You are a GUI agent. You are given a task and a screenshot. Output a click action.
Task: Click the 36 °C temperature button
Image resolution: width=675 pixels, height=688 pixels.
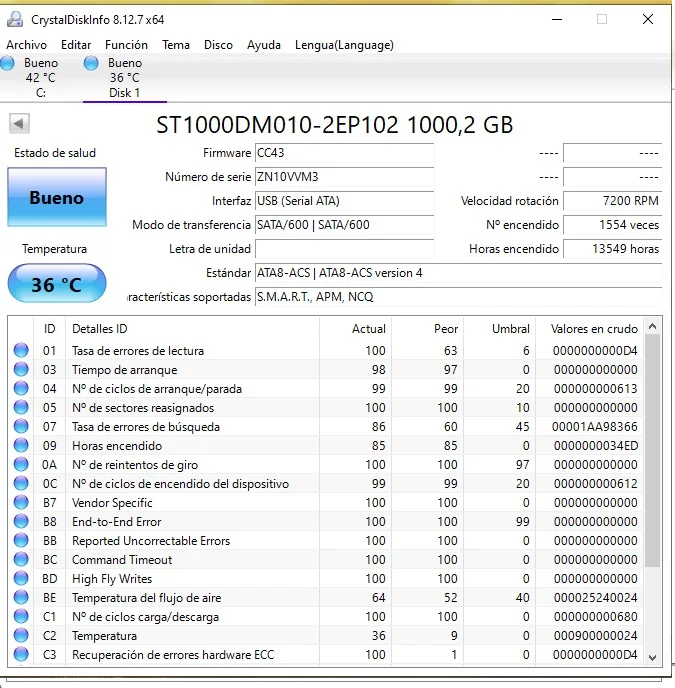click(x=57, y=283)
